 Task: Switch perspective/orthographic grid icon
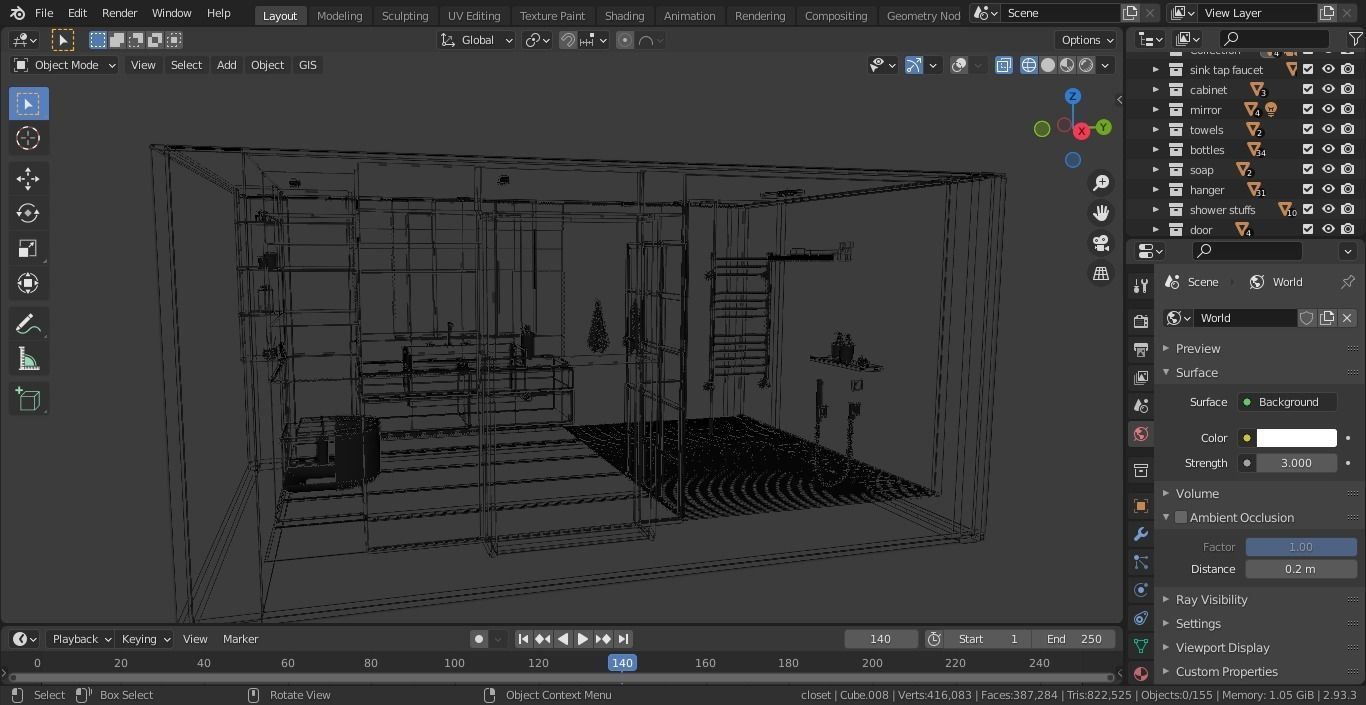point(1101,273)
